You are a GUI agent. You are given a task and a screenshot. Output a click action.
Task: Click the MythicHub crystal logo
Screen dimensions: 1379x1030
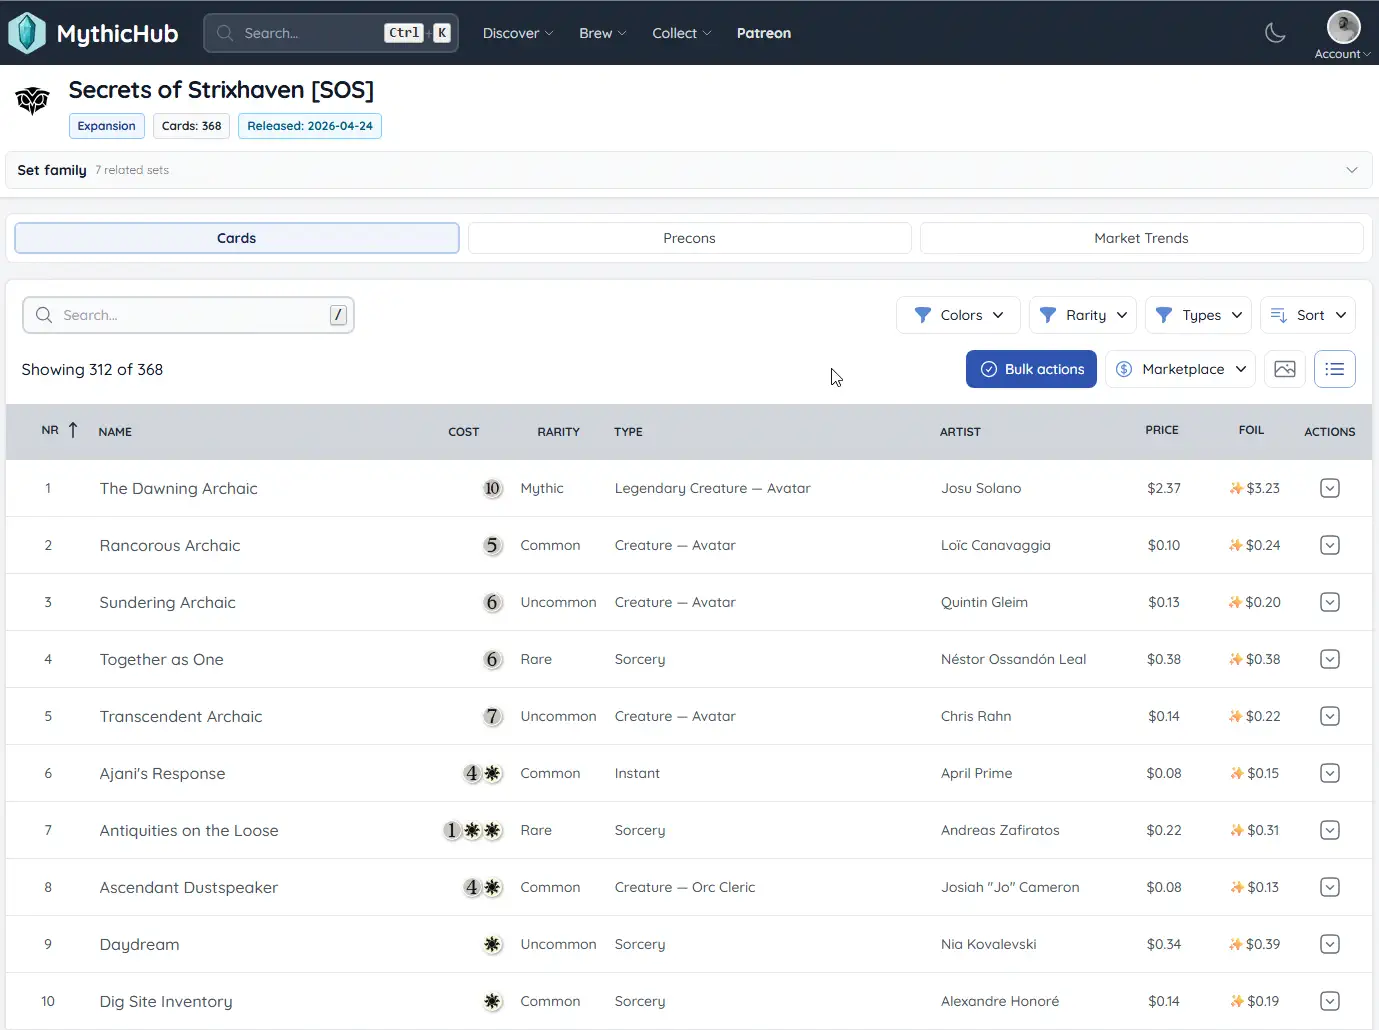(x=27, y=33)
